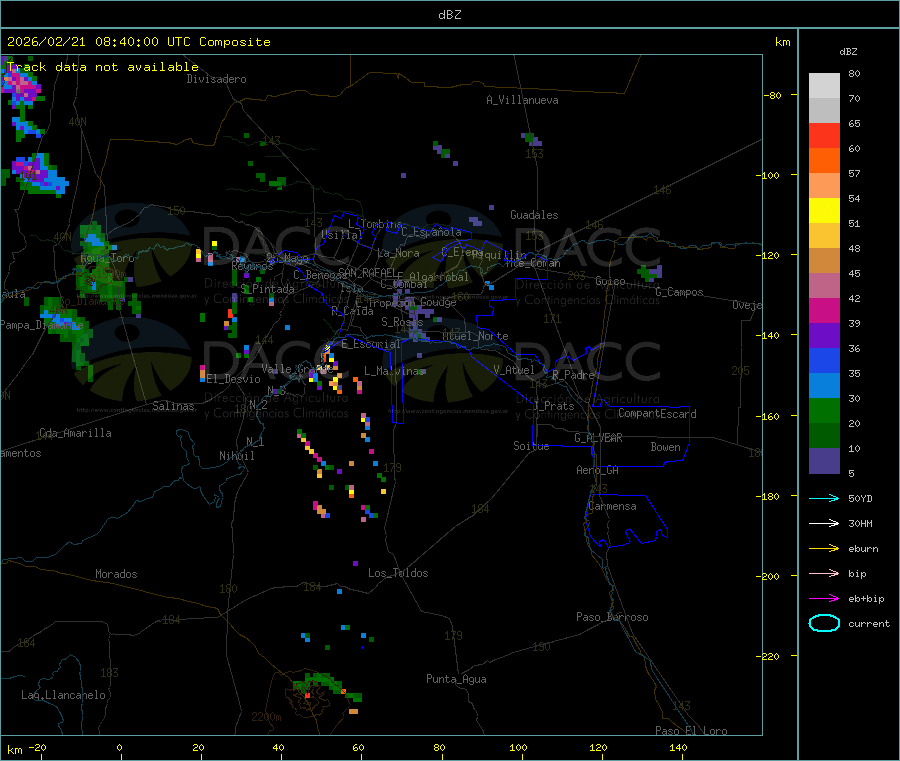Click the dBZ title at top
Viewport: 900px width, 761px height.
449,15
